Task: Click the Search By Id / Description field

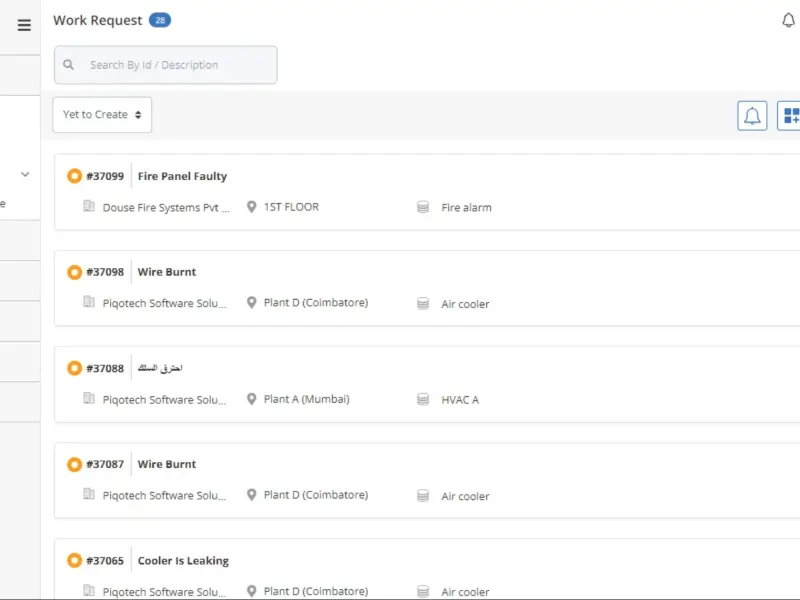Action: [x=166, y=65]
